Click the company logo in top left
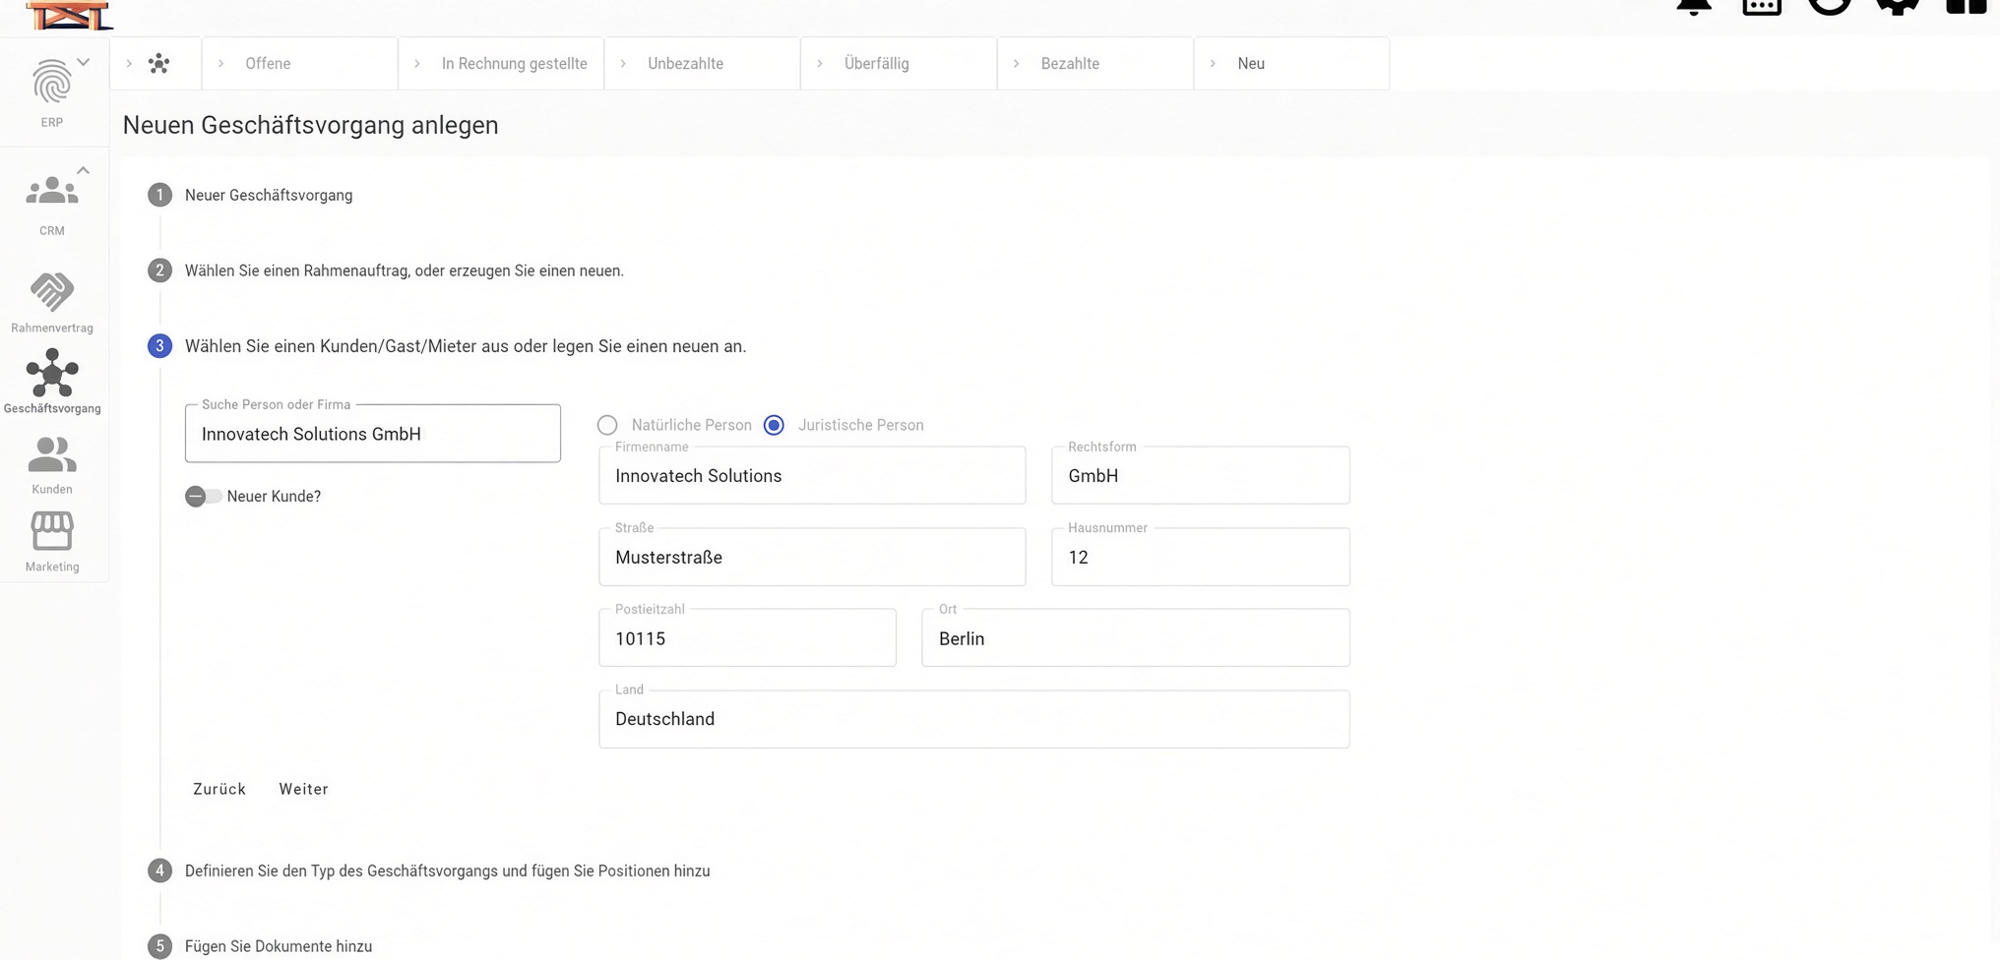Viewport: 2000px width, 960px height. pyautogui.click(x=68, y=14)
